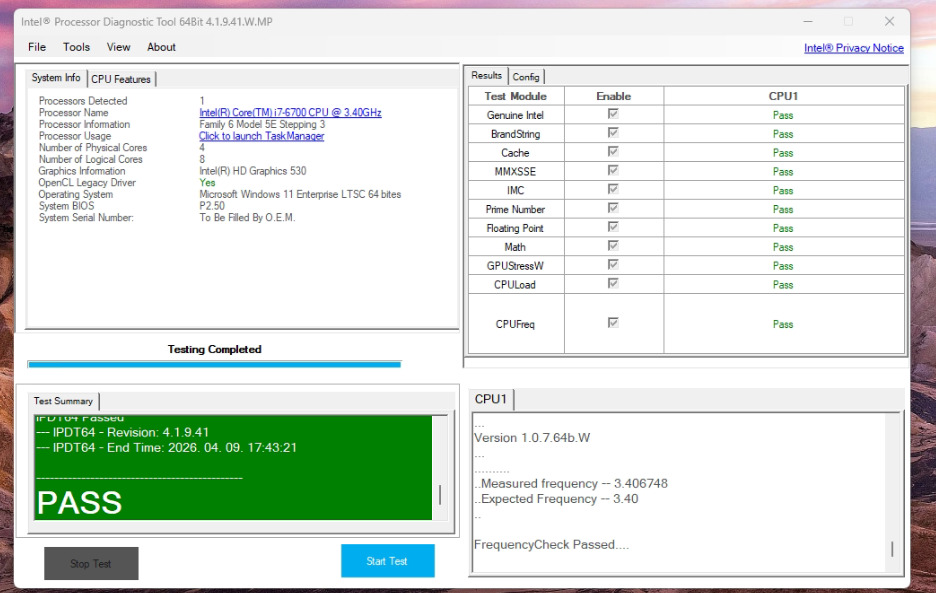Open the Intel Privacy Notice link
This screenshot has height=593, width=936.
point(854,48)
